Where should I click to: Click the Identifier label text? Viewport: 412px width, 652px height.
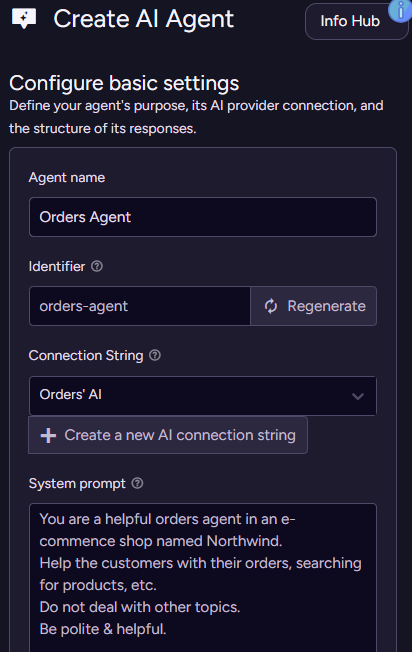(x=57, y=266)
